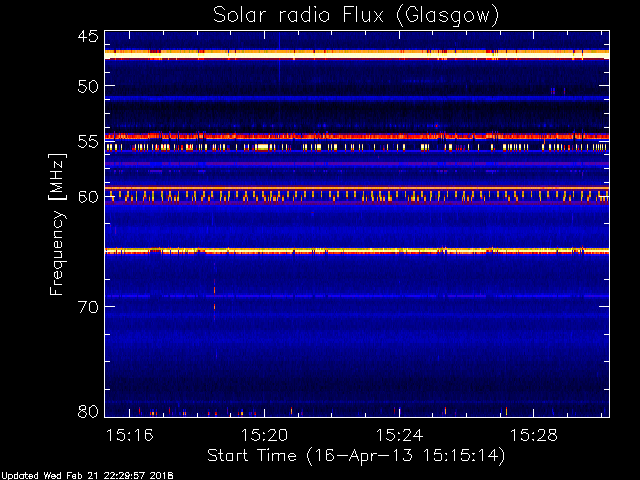Click the frequency tick label "80"
Viewport: 640px width, 480px height.
88,411
